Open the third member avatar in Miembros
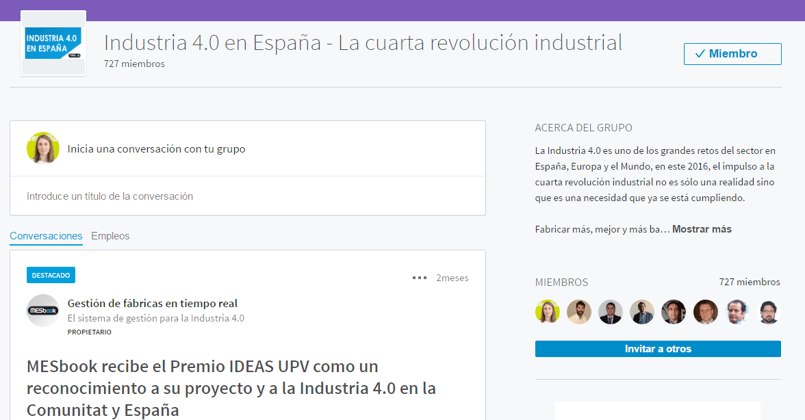Screen dimensions: 805x420 click(x=610, y=312)
